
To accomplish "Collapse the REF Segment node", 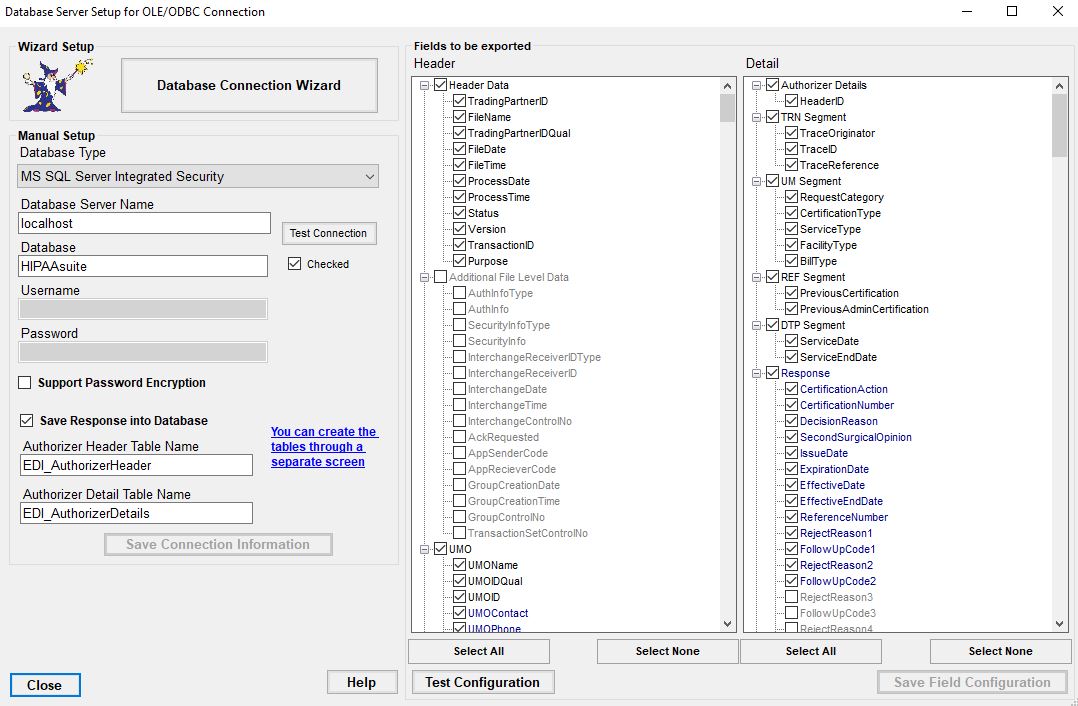I will 756,277.
